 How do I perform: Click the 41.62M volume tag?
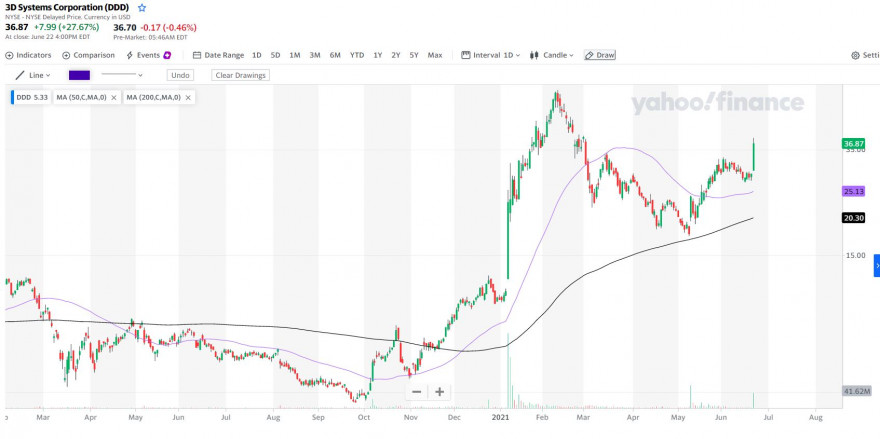coord(857,391)
